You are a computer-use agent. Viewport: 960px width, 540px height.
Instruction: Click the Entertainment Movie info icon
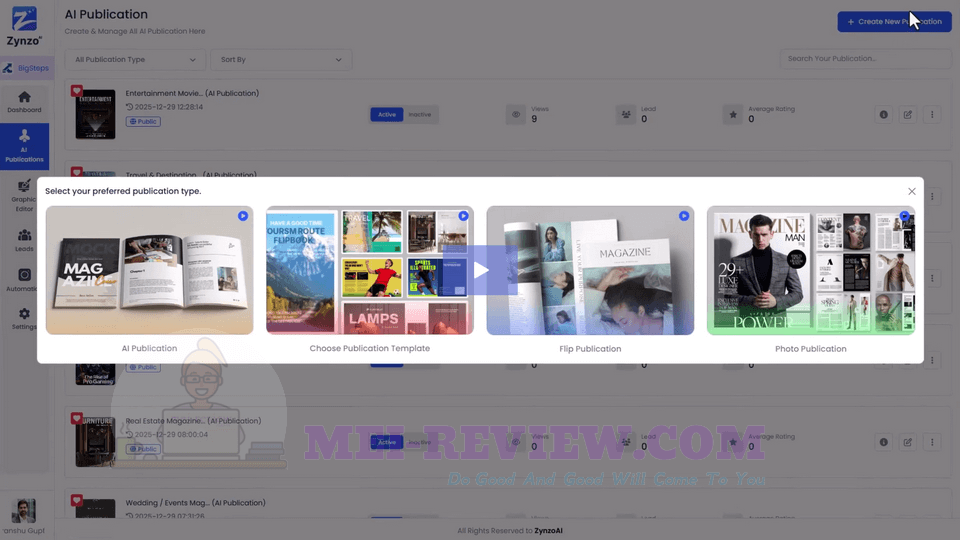pos(883,114)
